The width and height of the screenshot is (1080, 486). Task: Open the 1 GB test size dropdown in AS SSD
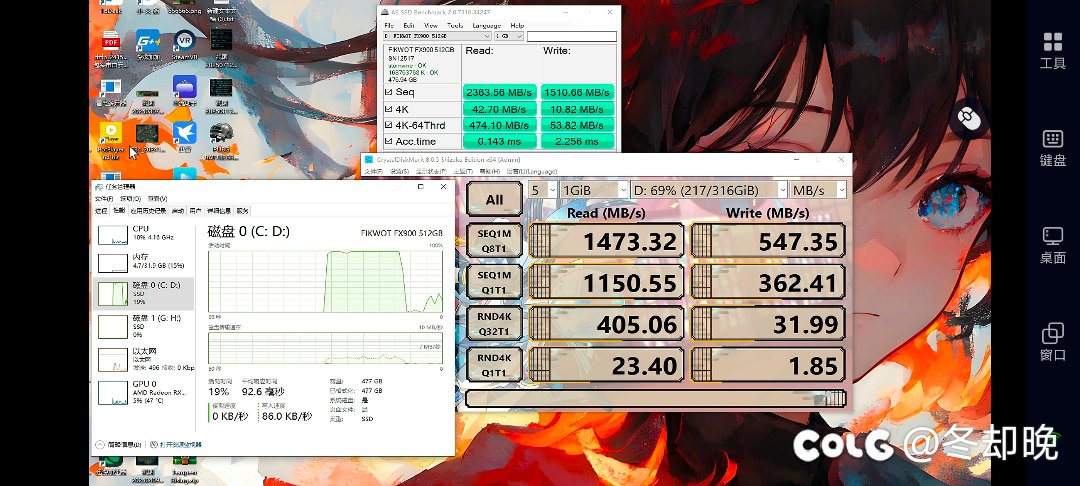tap(508, 36)
